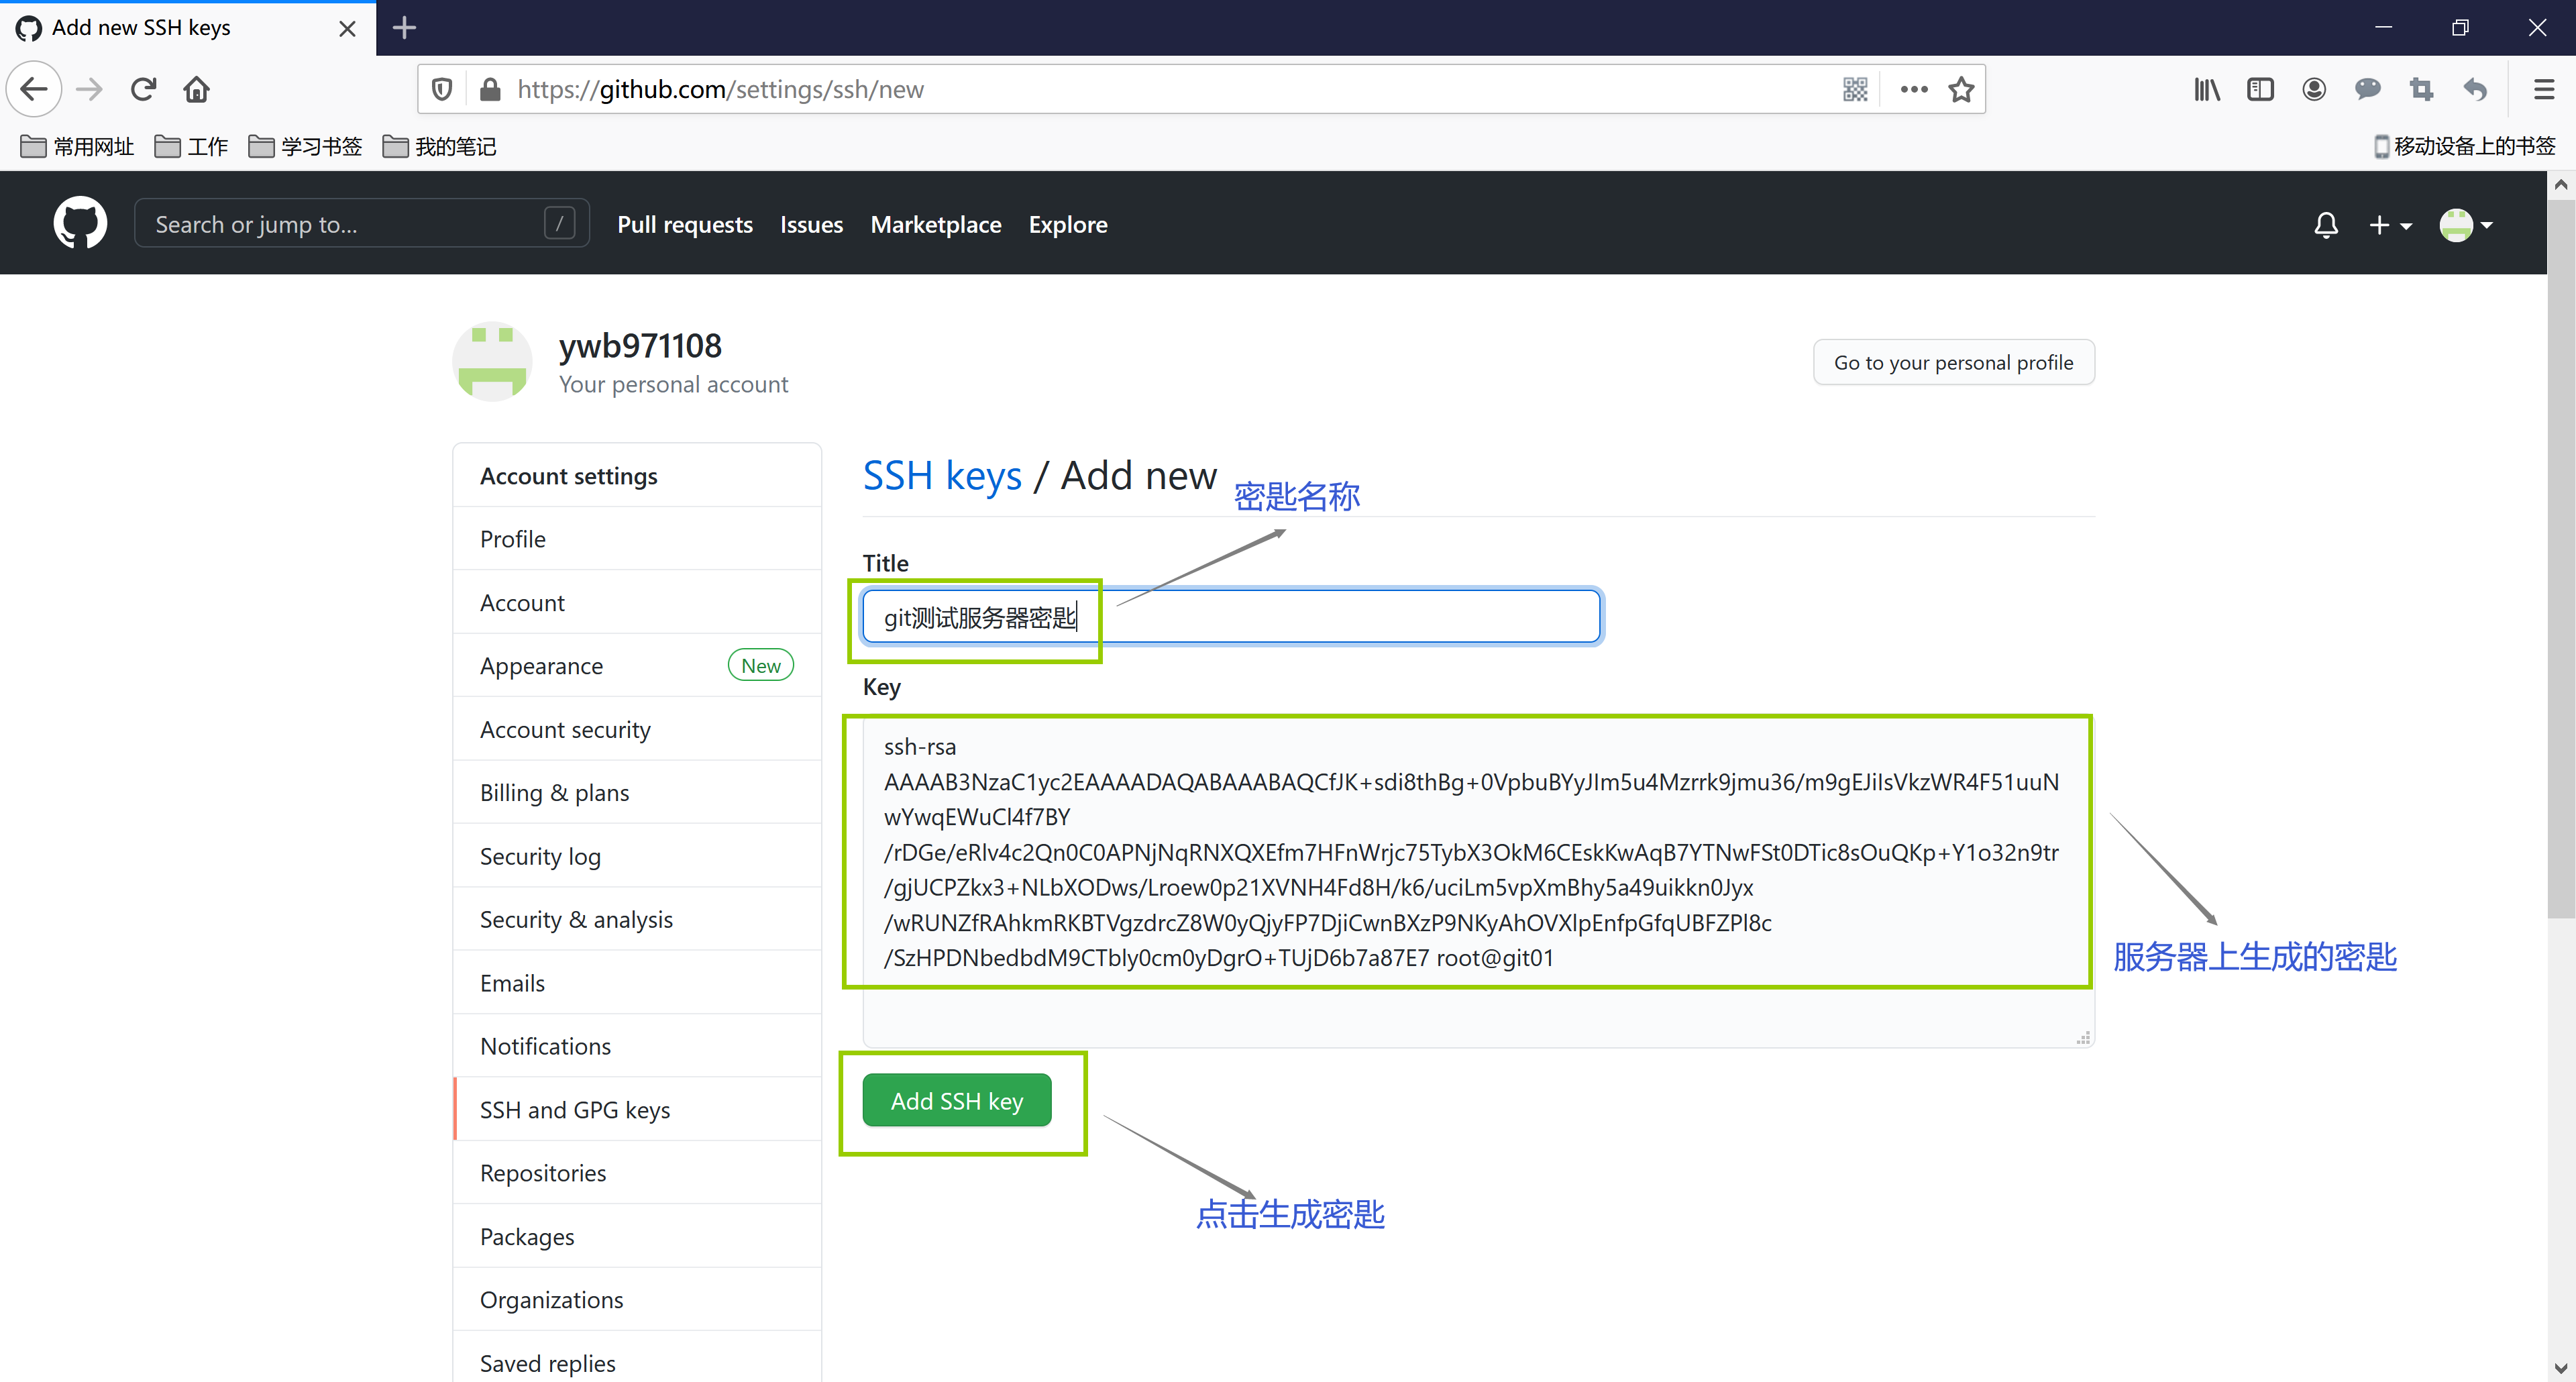Open Explore in the header
Viewport: 2576px width, 1382px height.
click(1067, 224)
